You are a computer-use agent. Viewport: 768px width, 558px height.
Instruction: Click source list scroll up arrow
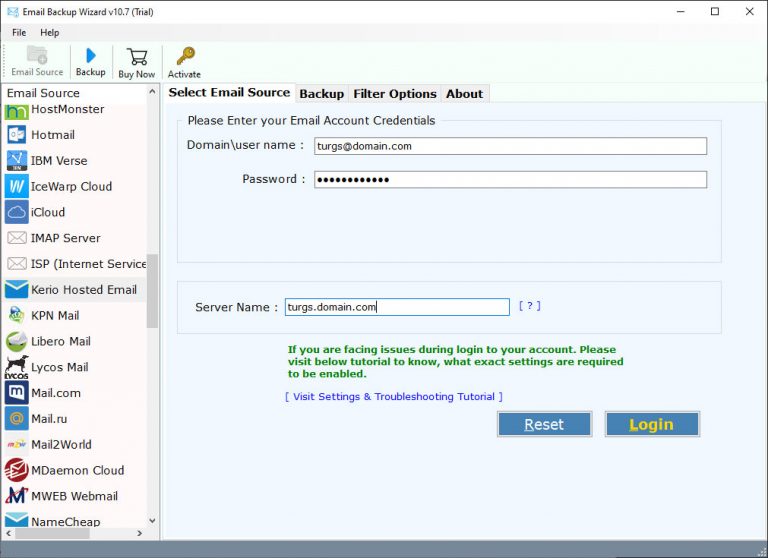tap(152, 92)
